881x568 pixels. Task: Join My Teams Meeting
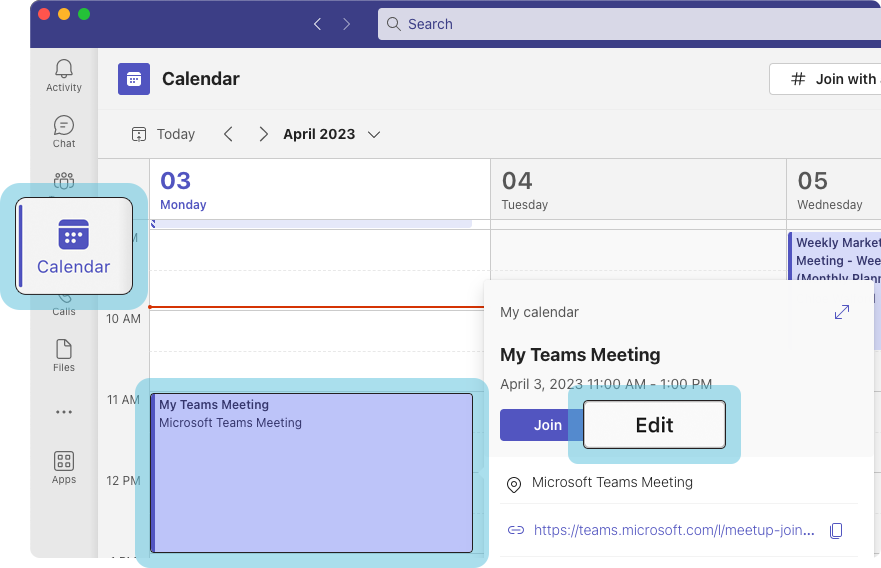(x=541, y=425)
